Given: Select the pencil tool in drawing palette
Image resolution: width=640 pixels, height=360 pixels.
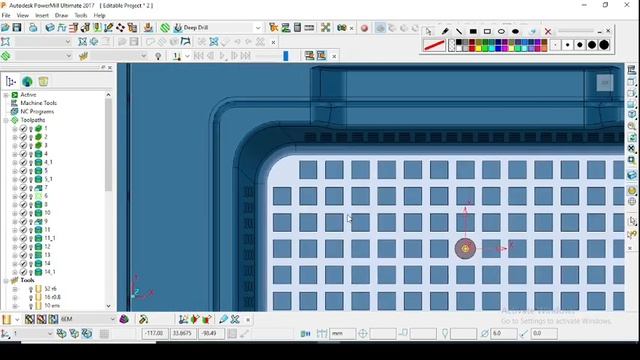Looking at the screenshot, I should tap(445, 31).
